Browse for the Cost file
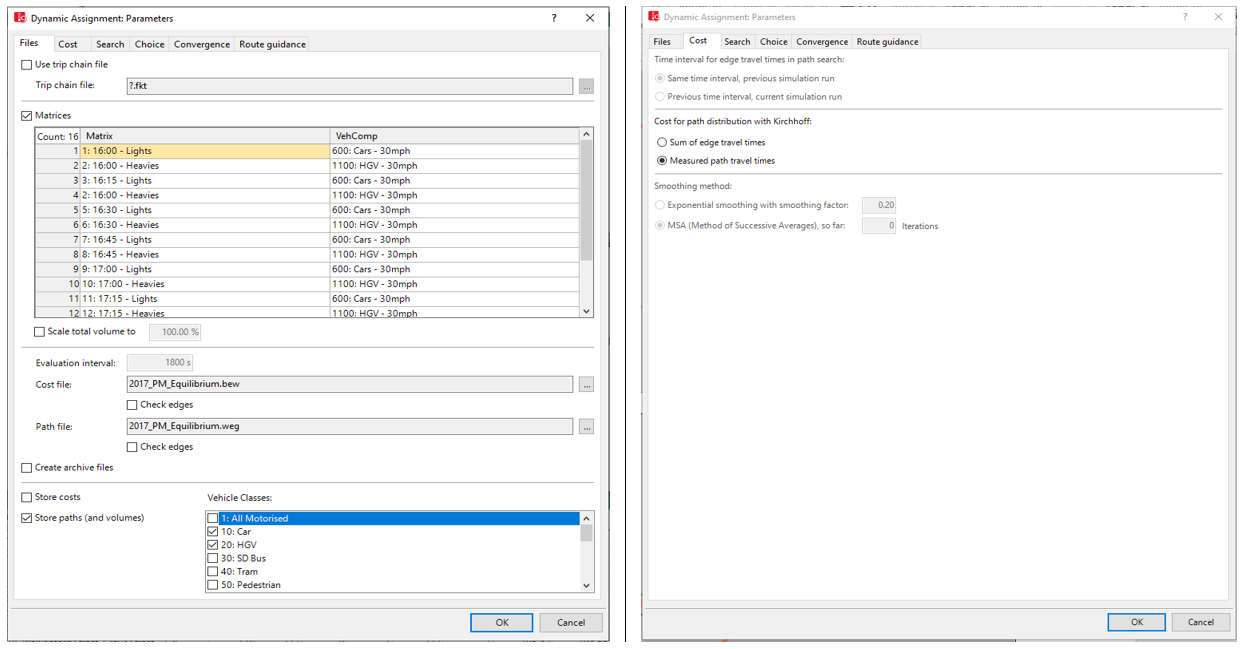This screenshot has width=1247, height=649. pos(586,384)
